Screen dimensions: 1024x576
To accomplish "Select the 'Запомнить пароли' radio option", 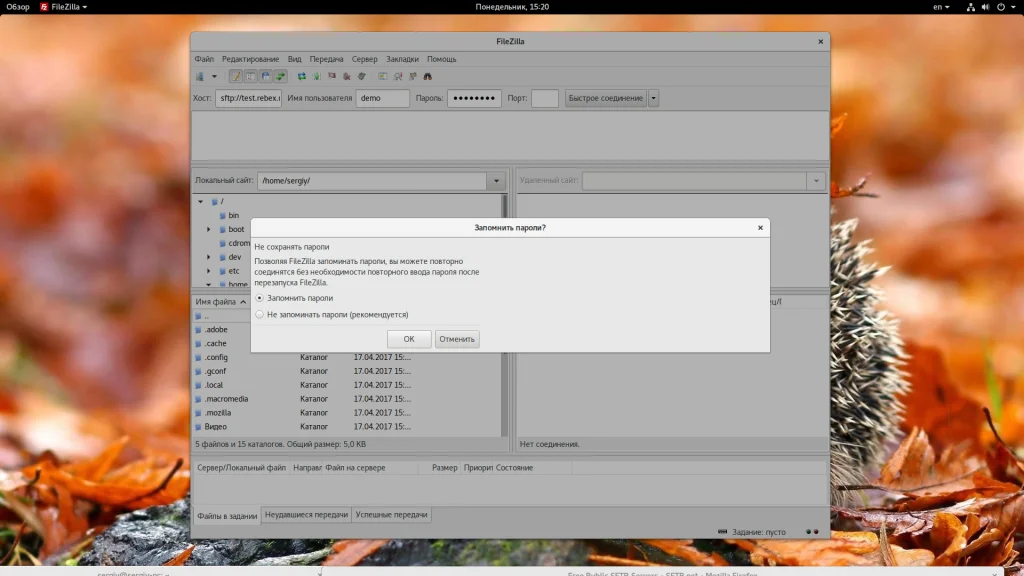I will (x=260, y=298).
